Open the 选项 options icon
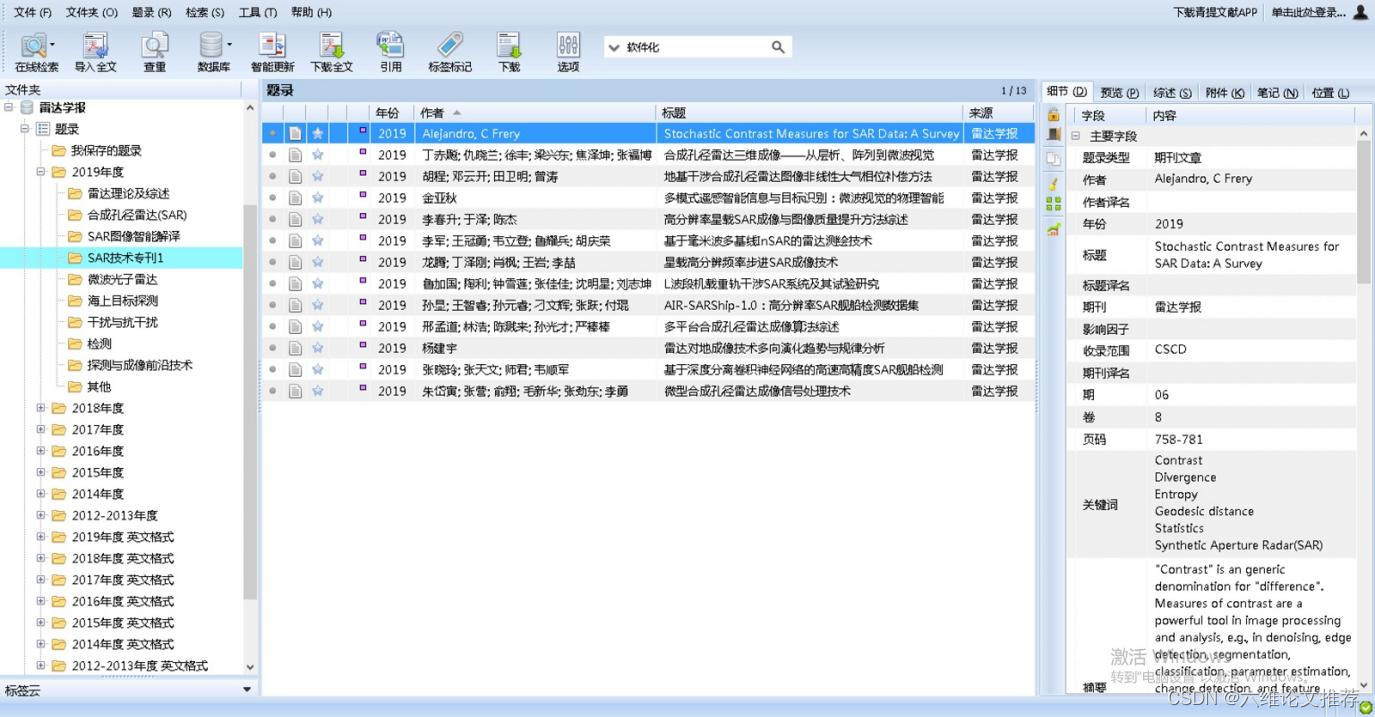Viewport: 1375px width, 717px height. (x=568, y=52)
